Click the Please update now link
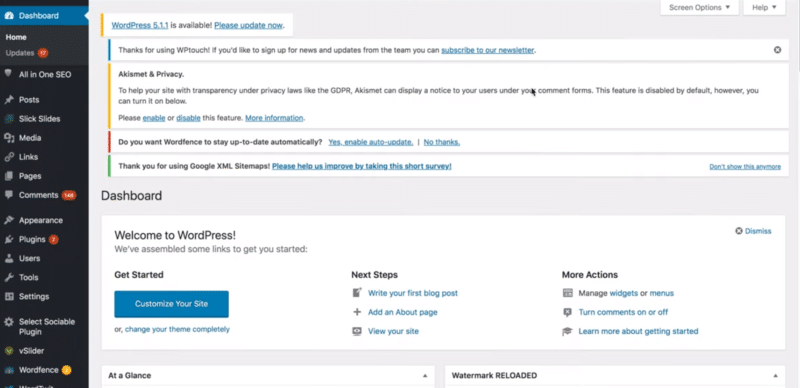 [248, 25]
